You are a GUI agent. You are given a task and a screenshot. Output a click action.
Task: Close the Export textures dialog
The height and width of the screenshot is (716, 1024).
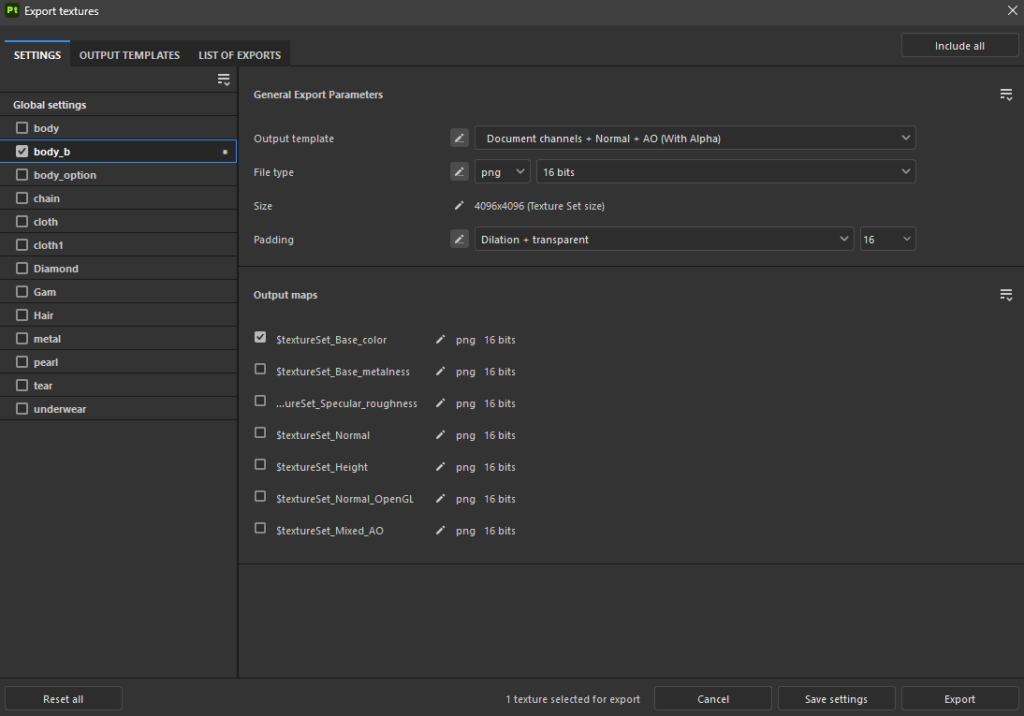click(x=1012, y=10)
